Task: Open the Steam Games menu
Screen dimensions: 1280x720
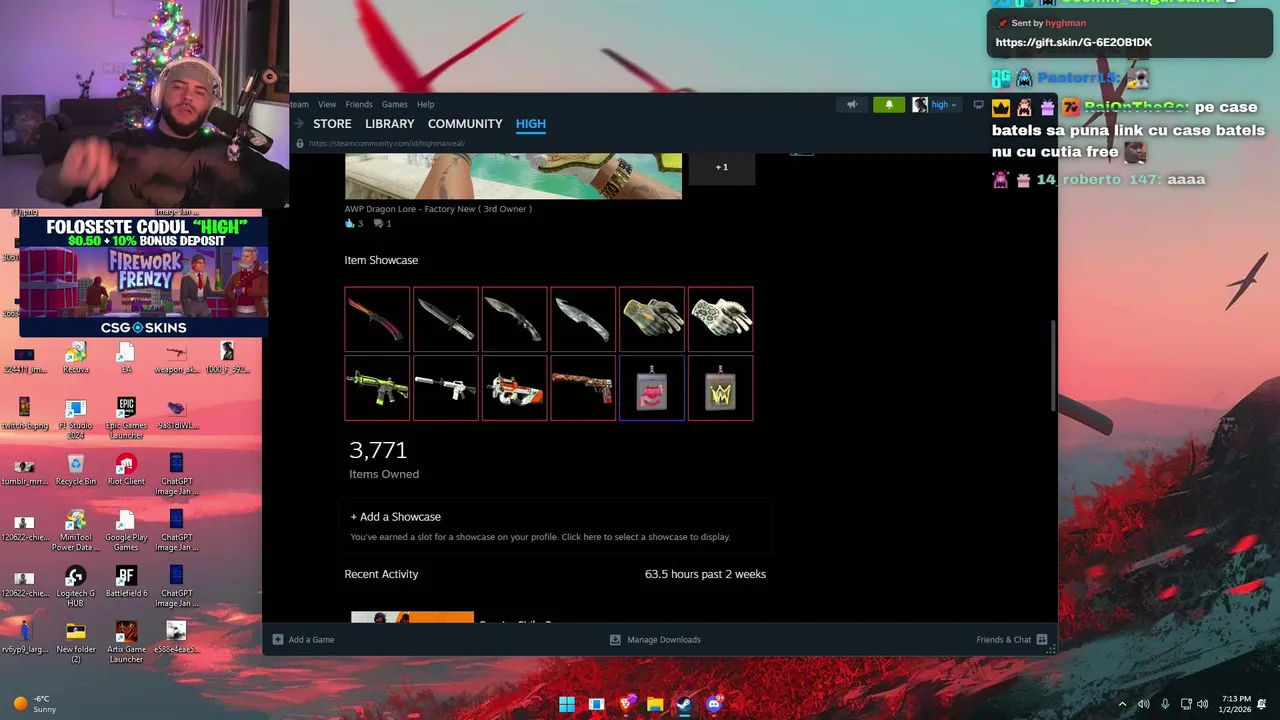Action: 394,104
